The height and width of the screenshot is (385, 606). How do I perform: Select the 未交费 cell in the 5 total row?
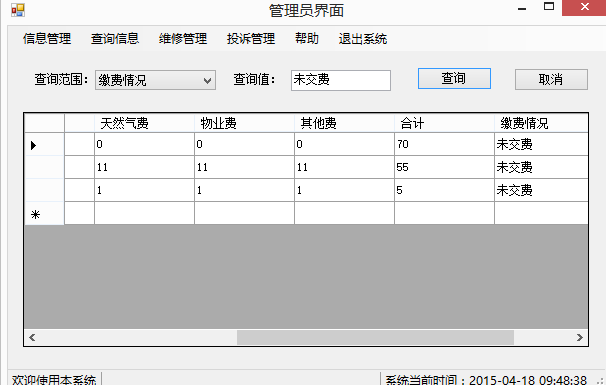[x=541, y=190]
